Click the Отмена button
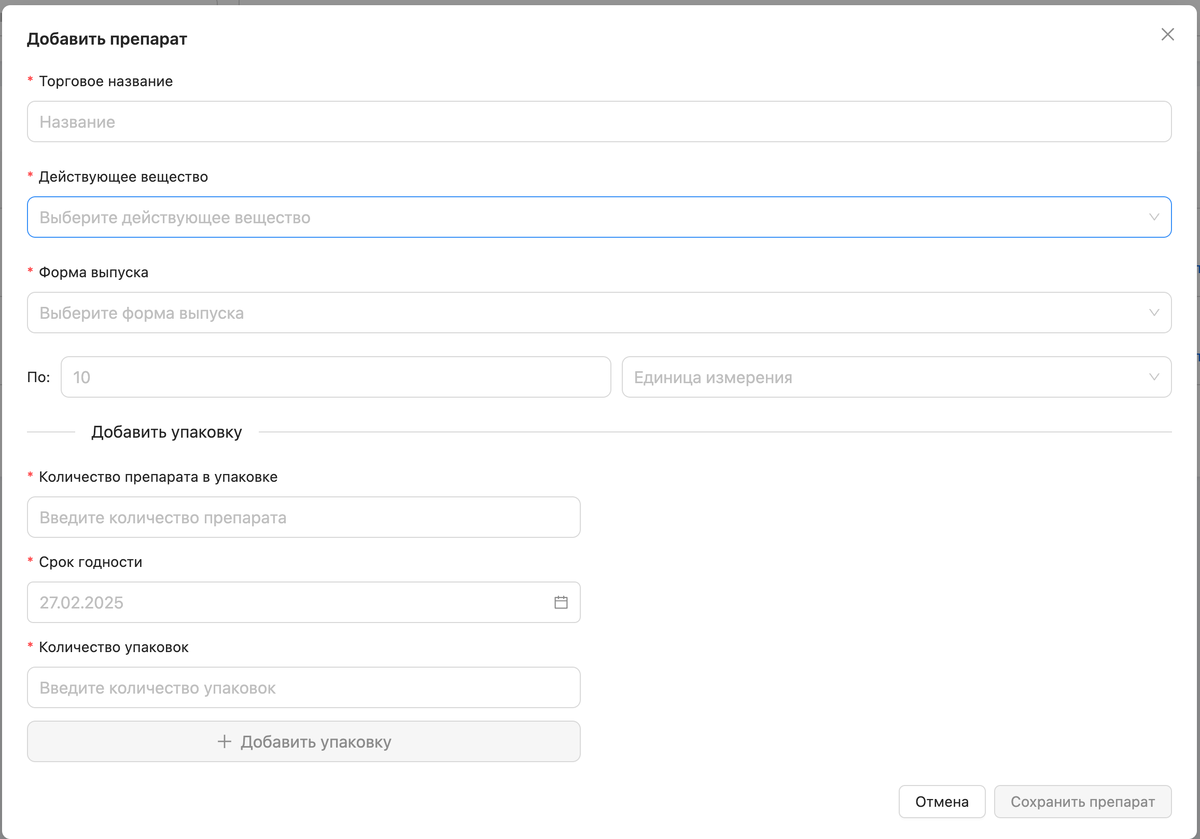Viewport: 1200px width, 839px height. click(x=941, y=802)
